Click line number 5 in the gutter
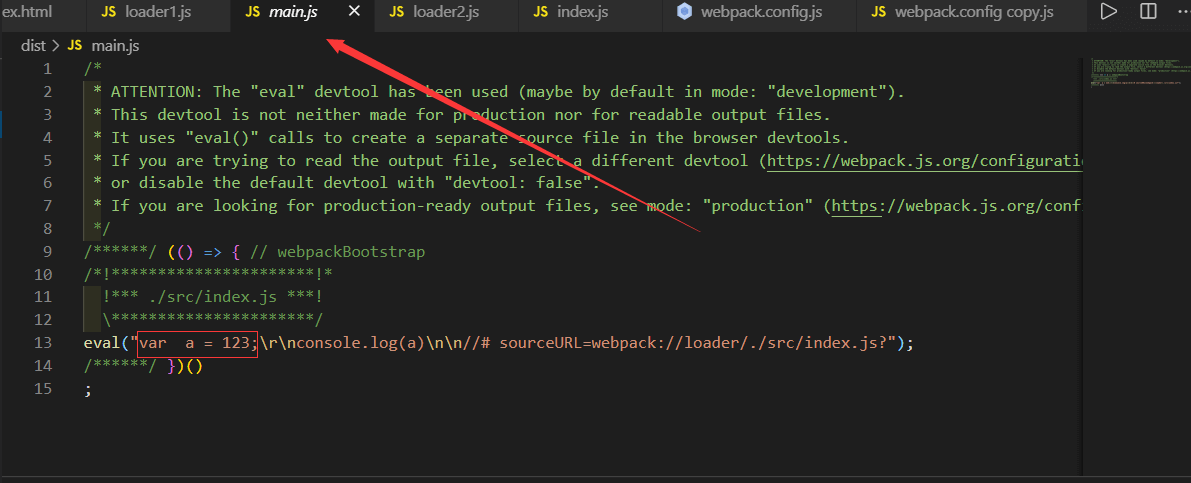The width and height of the screenshot is (1191, 483). pos(48,160)
